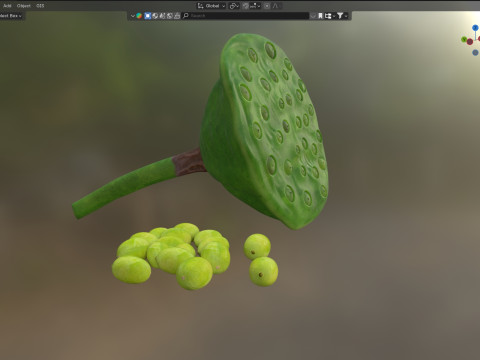480x360 pixels.
Task: Click the lower dim blue gizmo circle
Action: click(475, 52)
